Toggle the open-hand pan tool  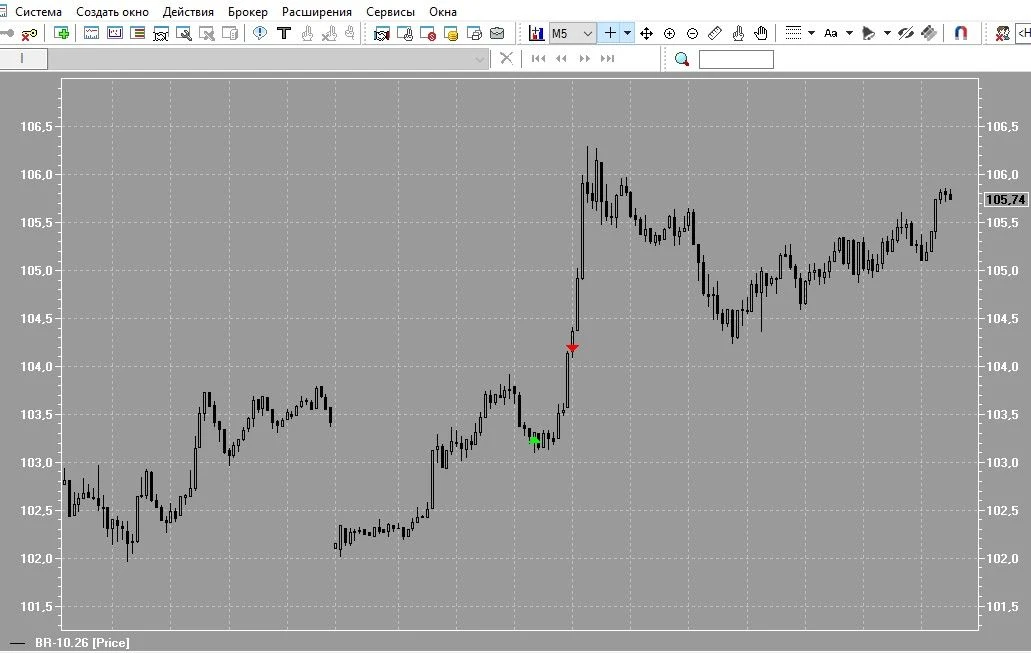(761, 33)
